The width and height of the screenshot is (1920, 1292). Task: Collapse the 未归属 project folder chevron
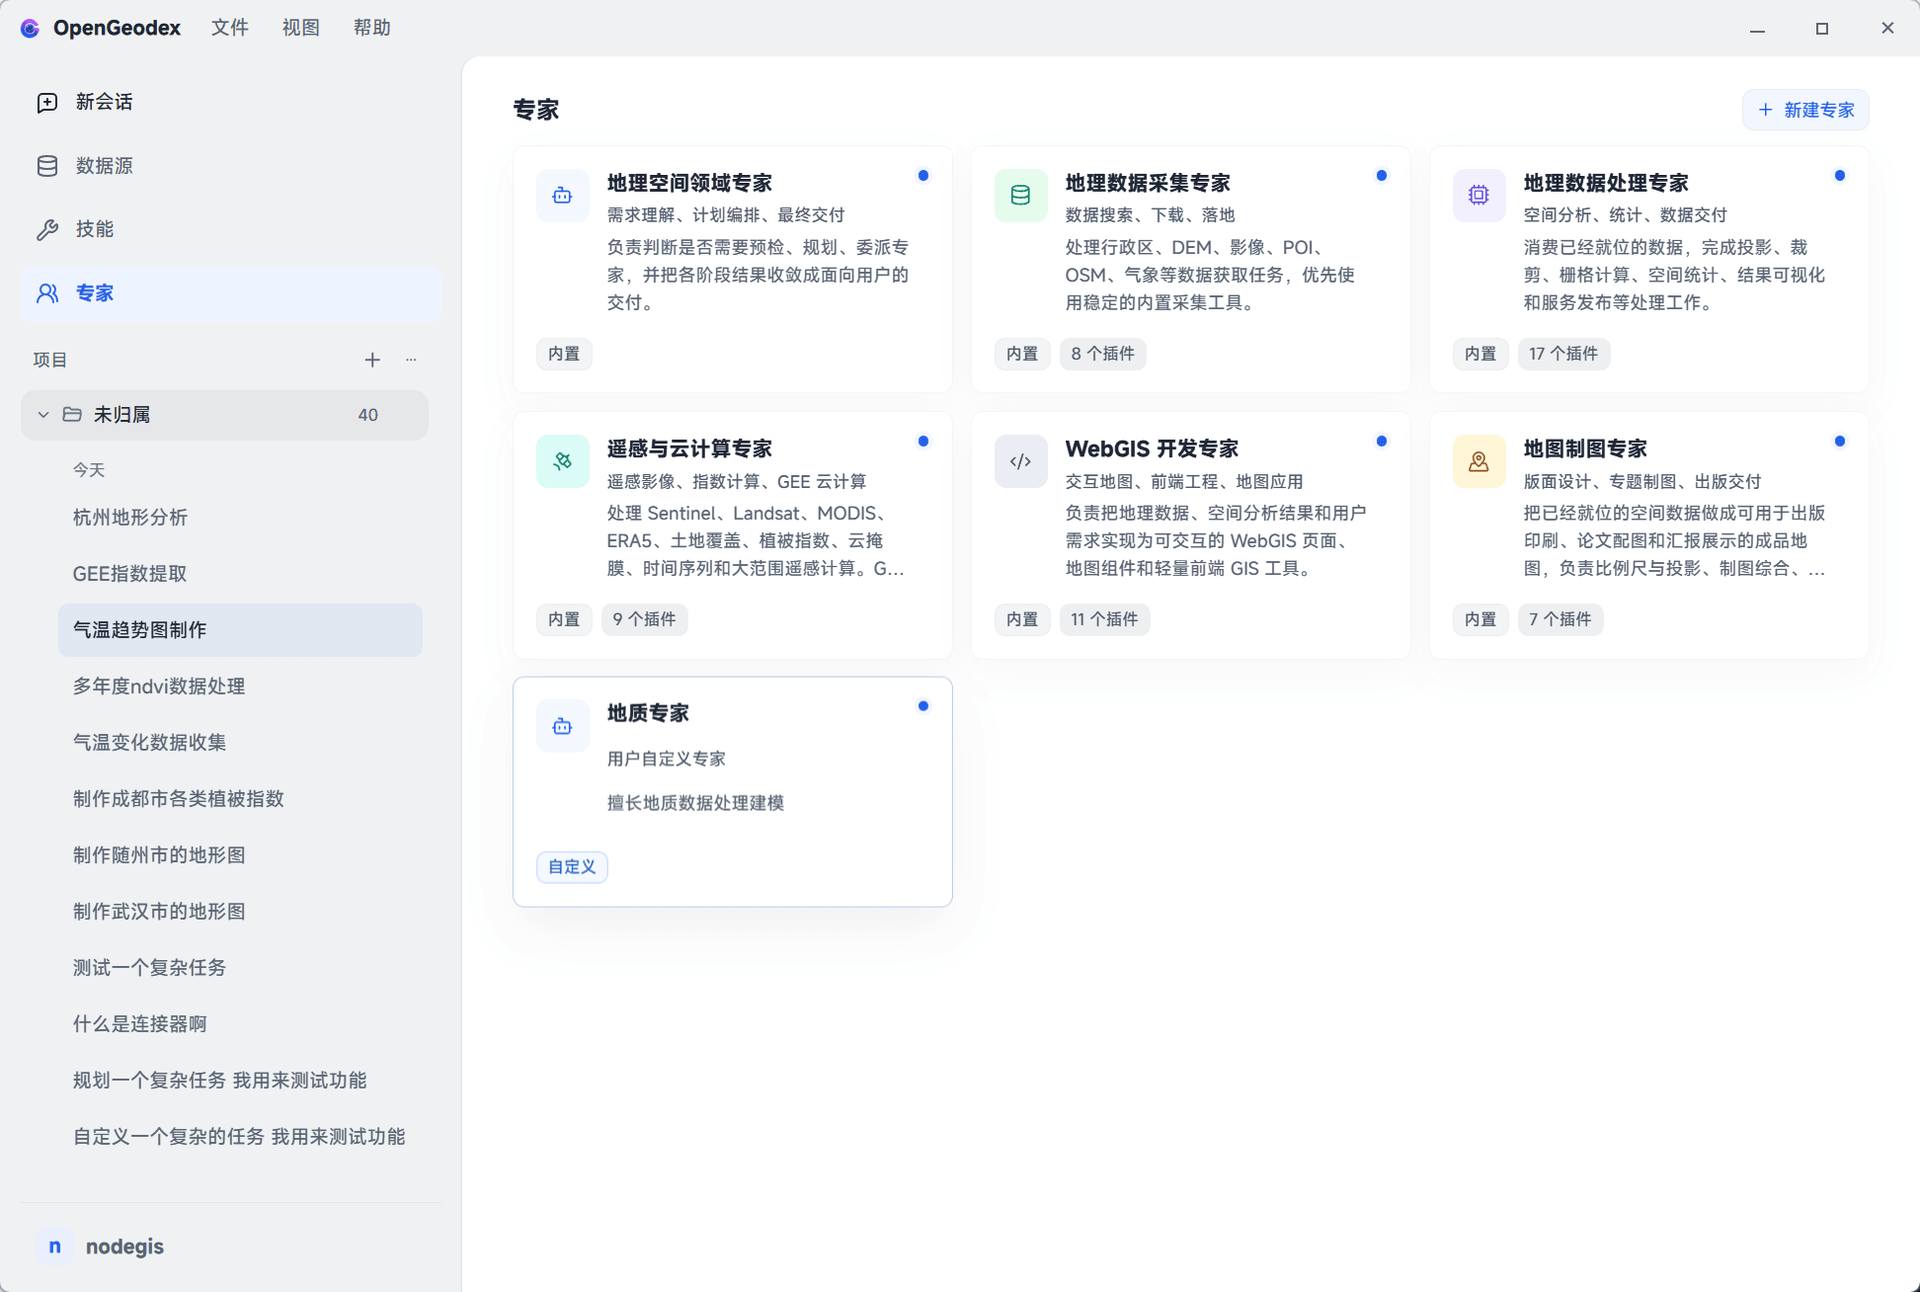tap(43, 415)
